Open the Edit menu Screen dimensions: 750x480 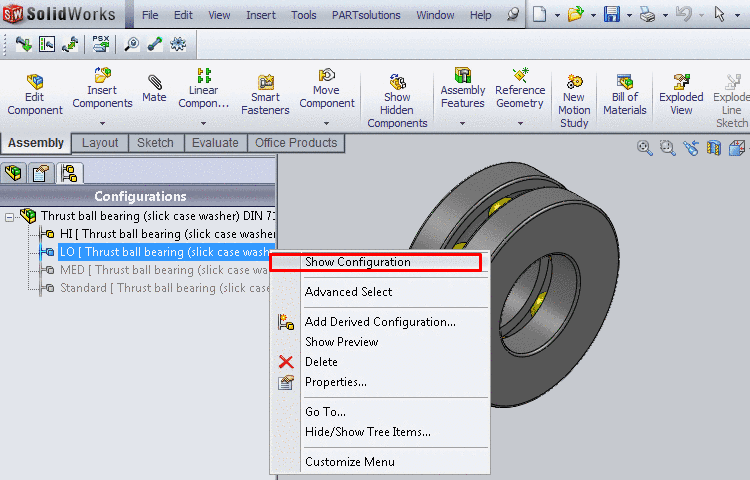coord(183,15)
